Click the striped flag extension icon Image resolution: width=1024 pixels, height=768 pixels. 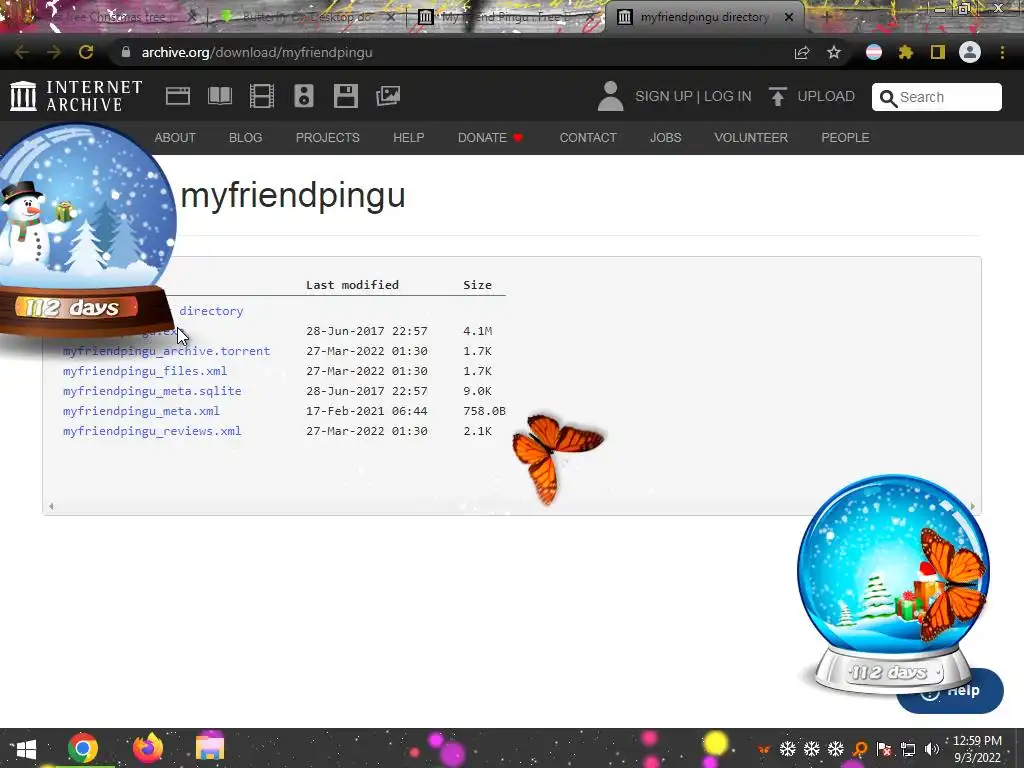tap(874, 52)
